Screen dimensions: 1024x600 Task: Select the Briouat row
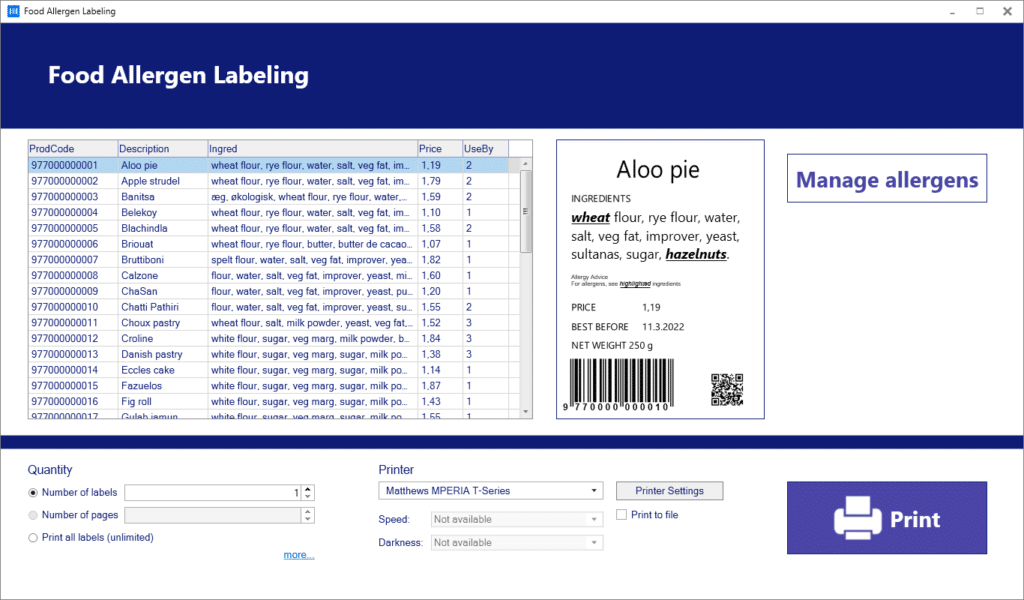tap(268, 244)
